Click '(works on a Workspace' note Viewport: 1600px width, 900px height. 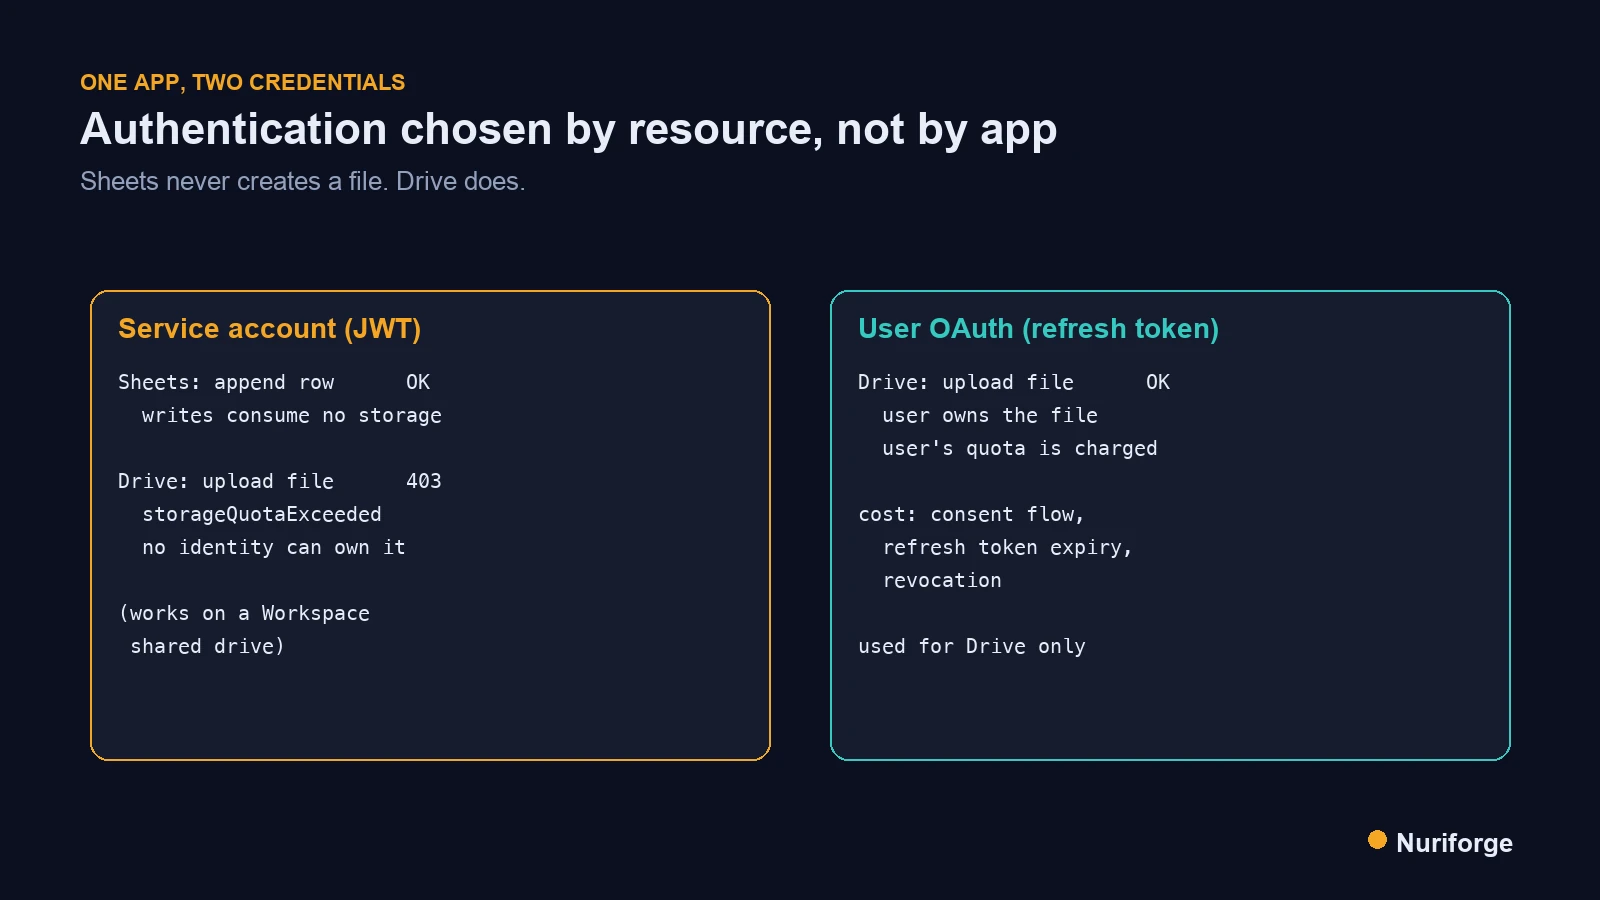pos(244,613)
